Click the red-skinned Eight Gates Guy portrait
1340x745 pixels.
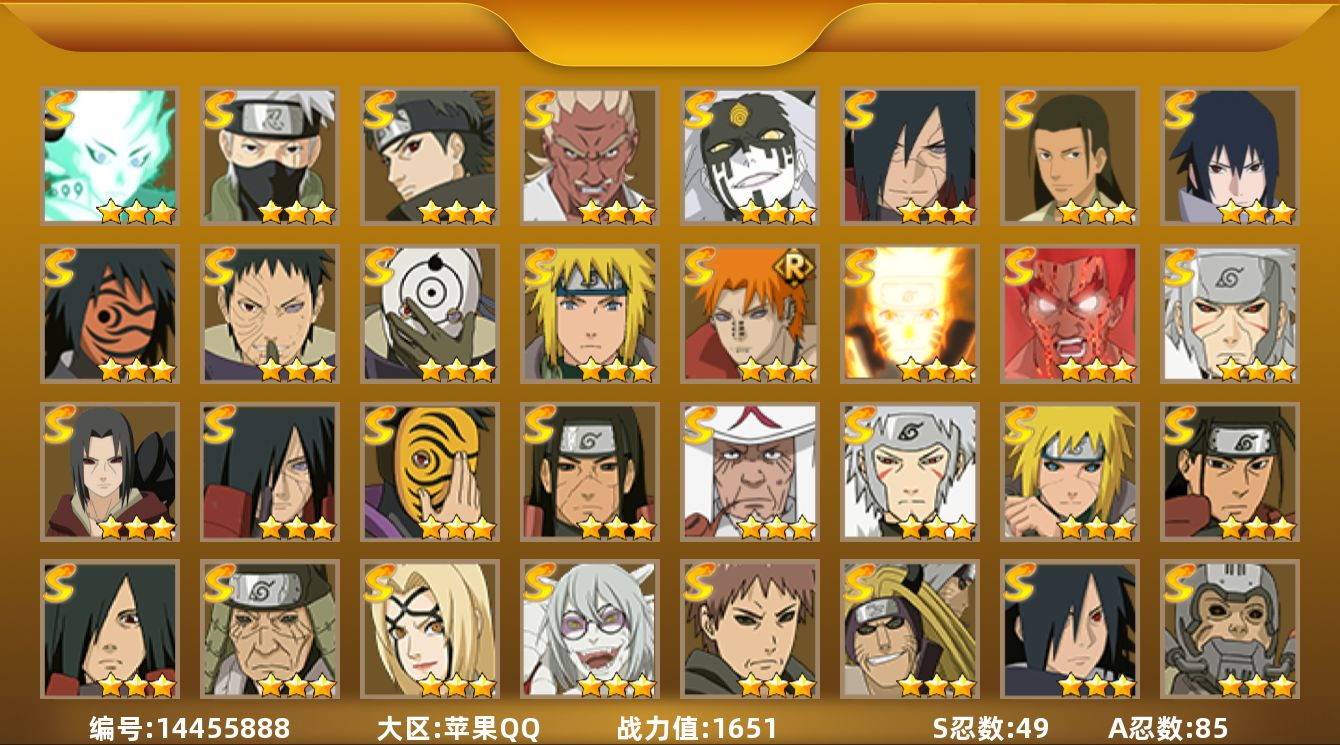tap(1070, 314)
